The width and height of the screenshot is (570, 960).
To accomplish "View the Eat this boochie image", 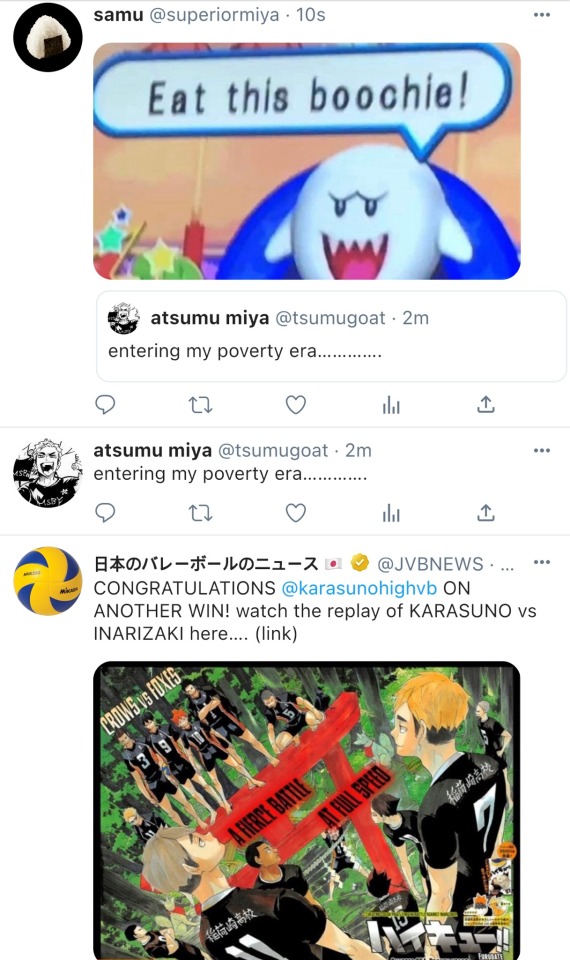I will pos(307,161).
